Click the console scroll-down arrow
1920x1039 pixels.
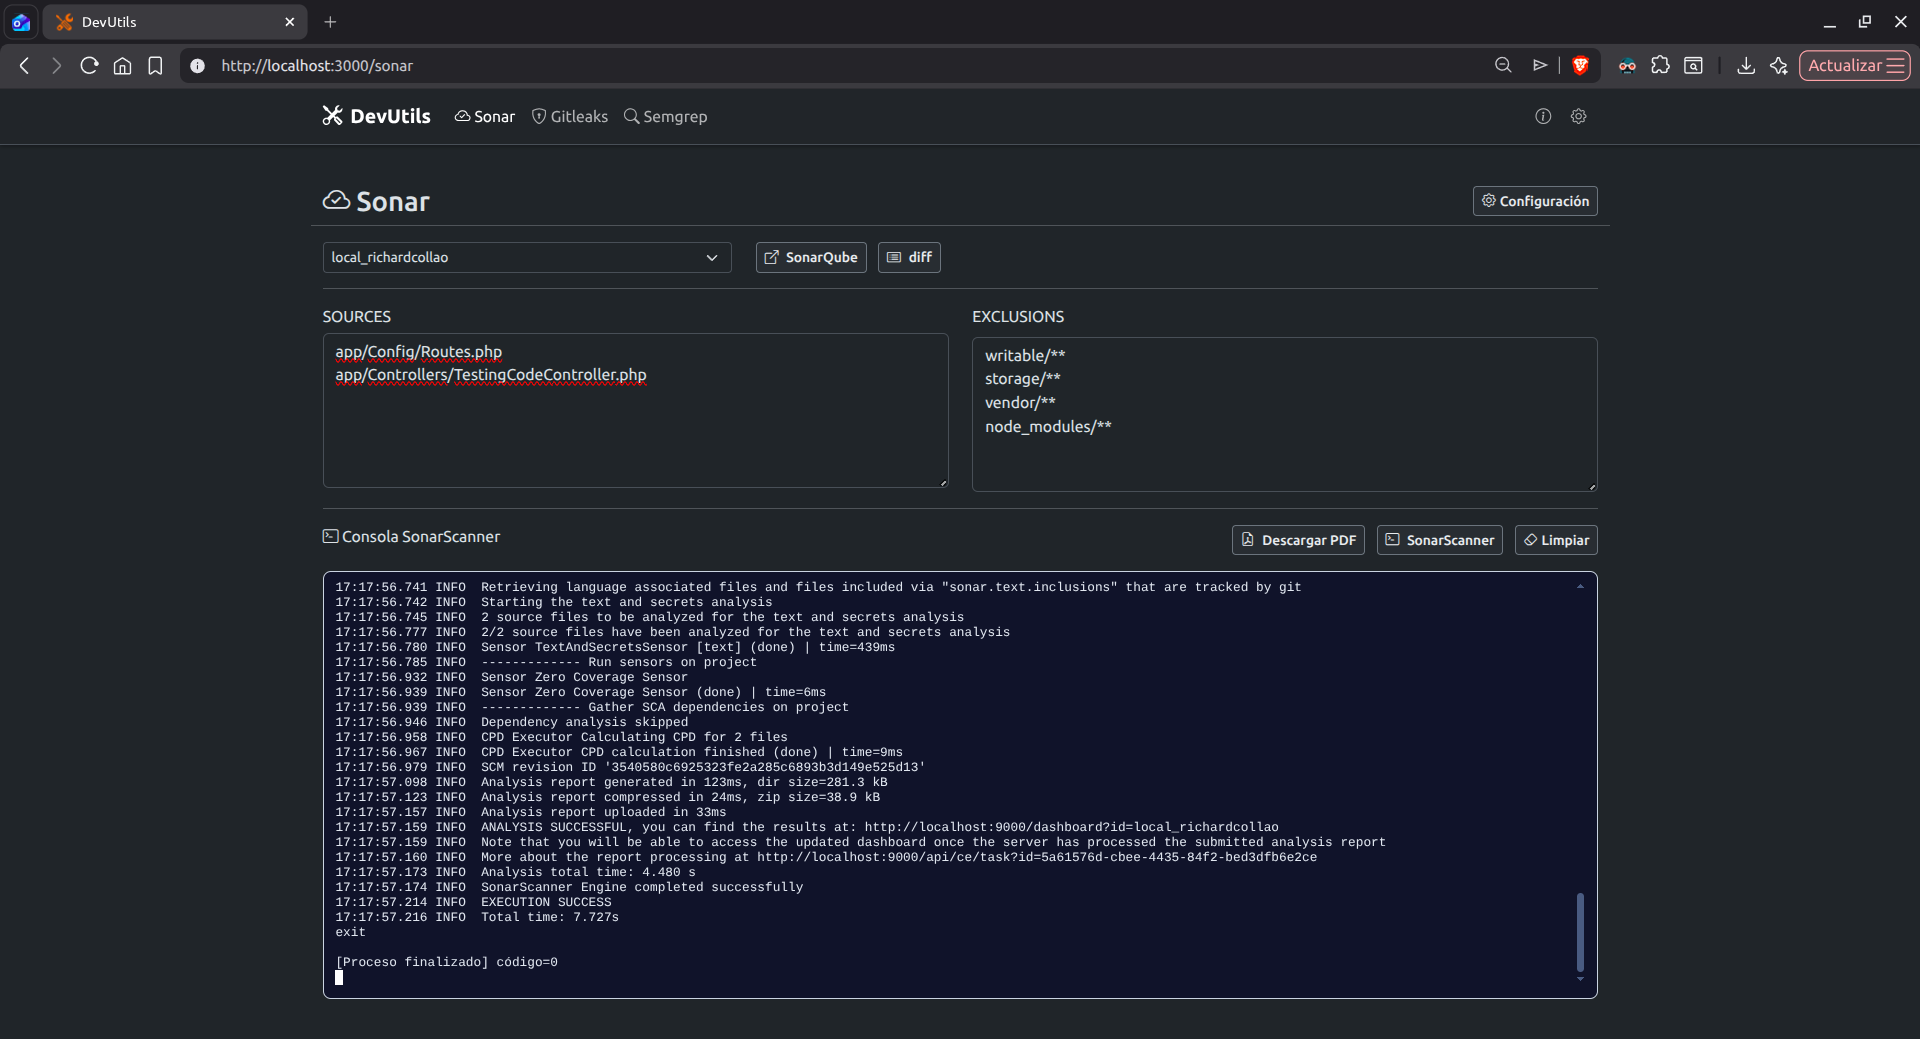pos(1580,980)
